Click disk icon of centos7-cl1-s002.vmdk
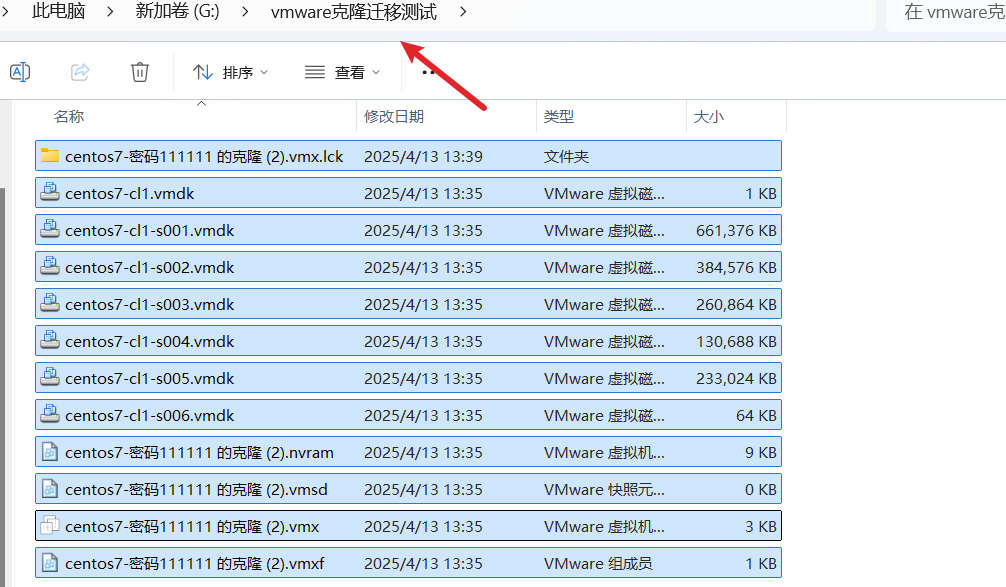Image resolution: width=1006 pixels, height=587 pixels. pyautogui.click(x=49, y=266)
